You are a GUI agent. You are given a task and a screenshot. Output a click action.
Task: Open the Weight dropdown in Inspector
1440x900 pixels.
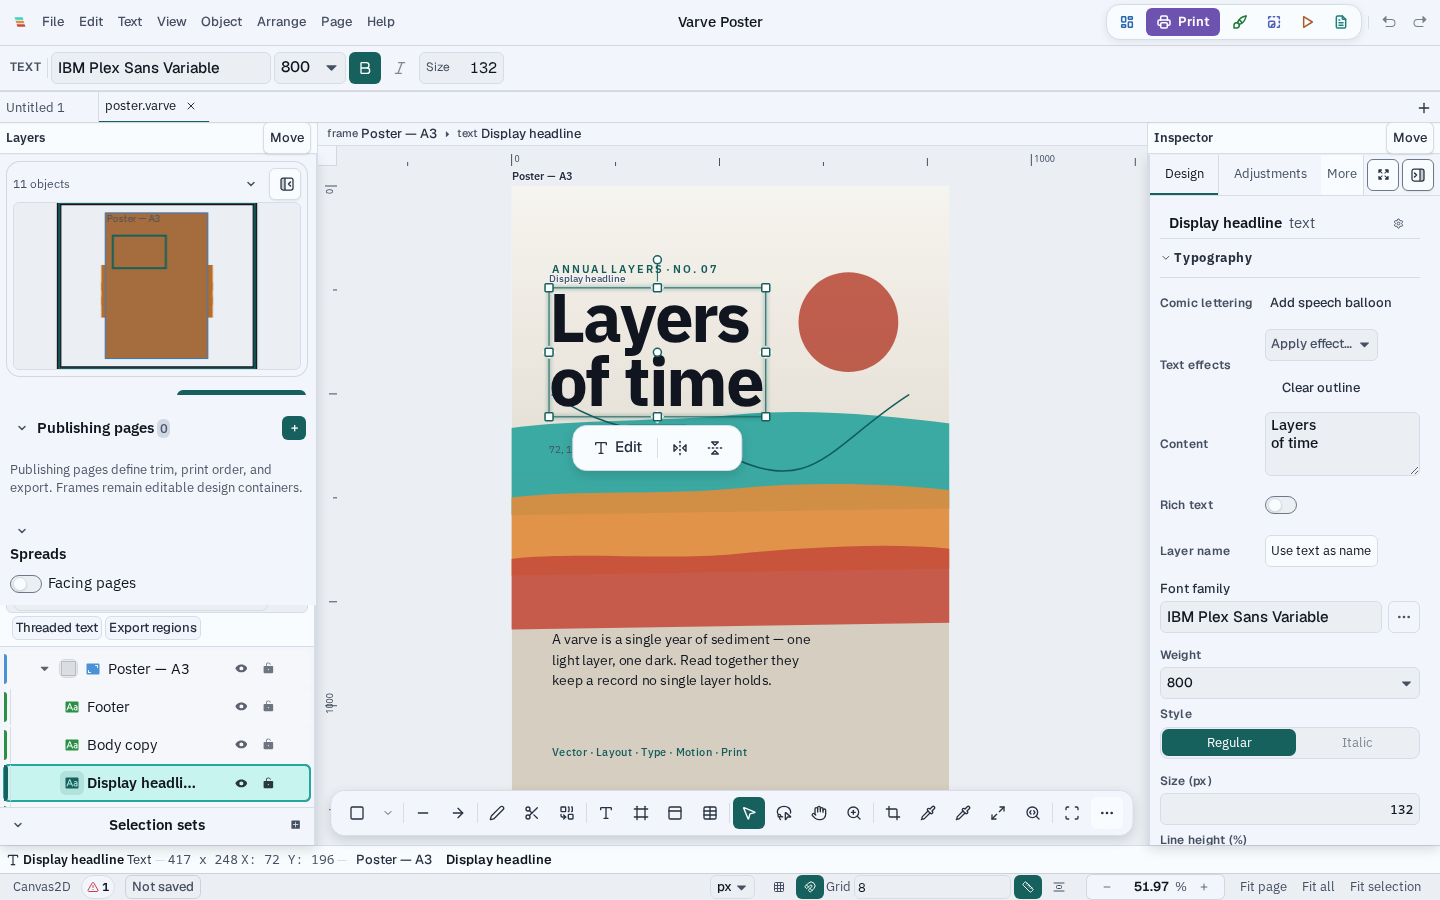coord(1290,683)
